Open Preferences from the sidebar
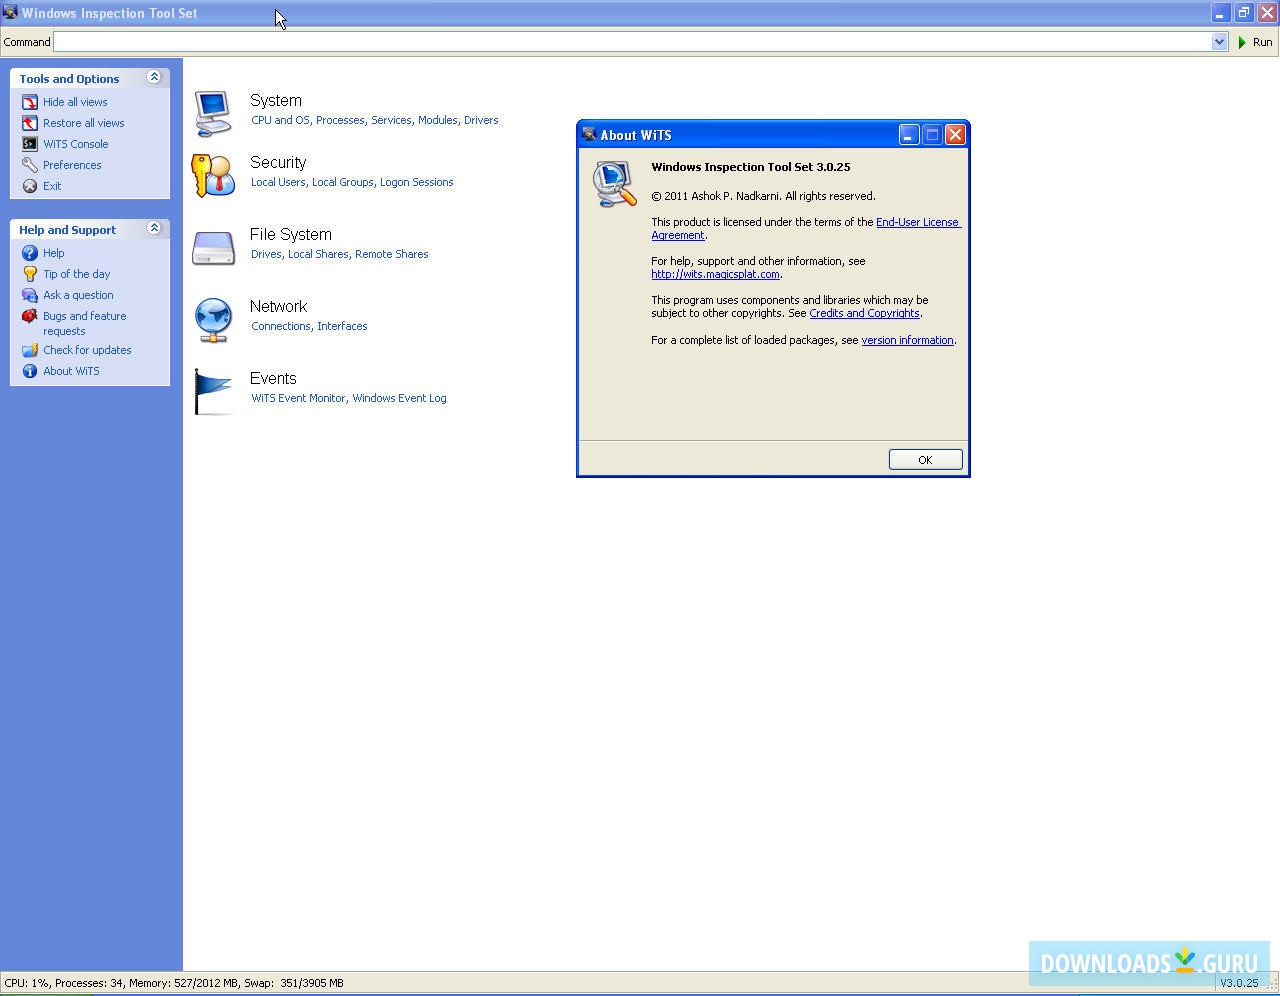The height and width of the screenshot is (996, 1280). tap(72, 165)
